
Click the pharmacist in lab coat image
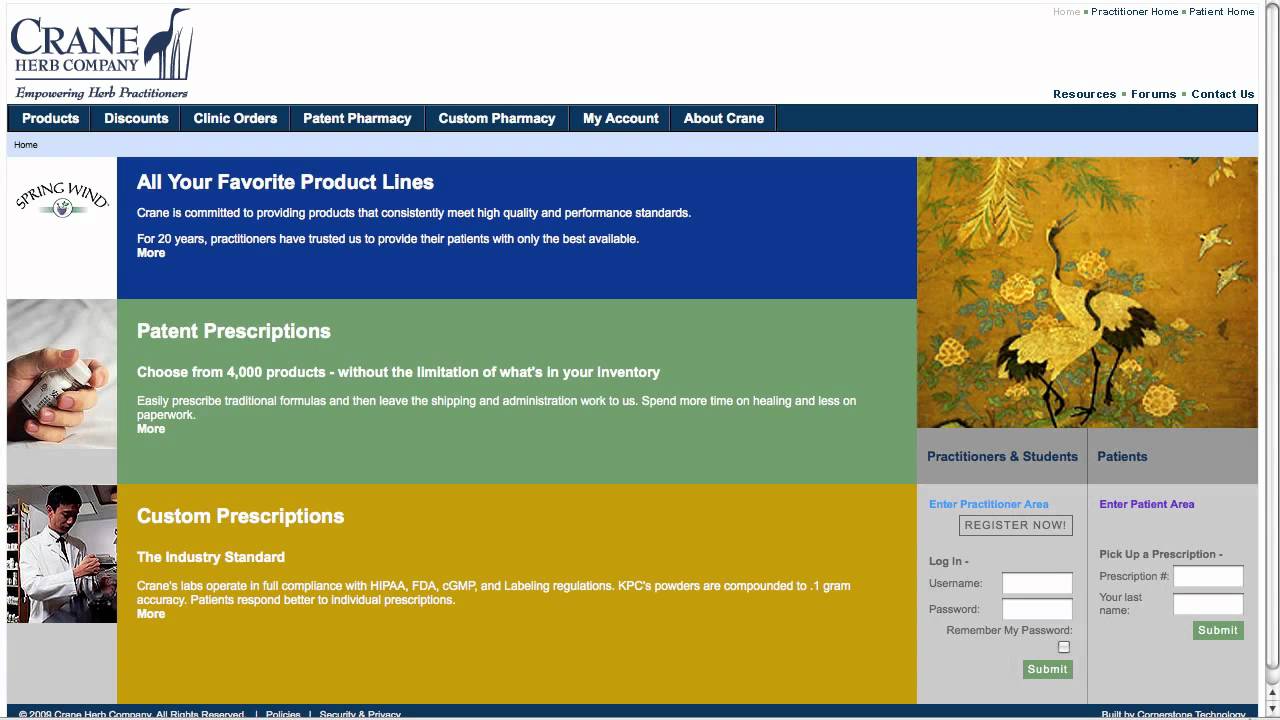pos(62,554)
